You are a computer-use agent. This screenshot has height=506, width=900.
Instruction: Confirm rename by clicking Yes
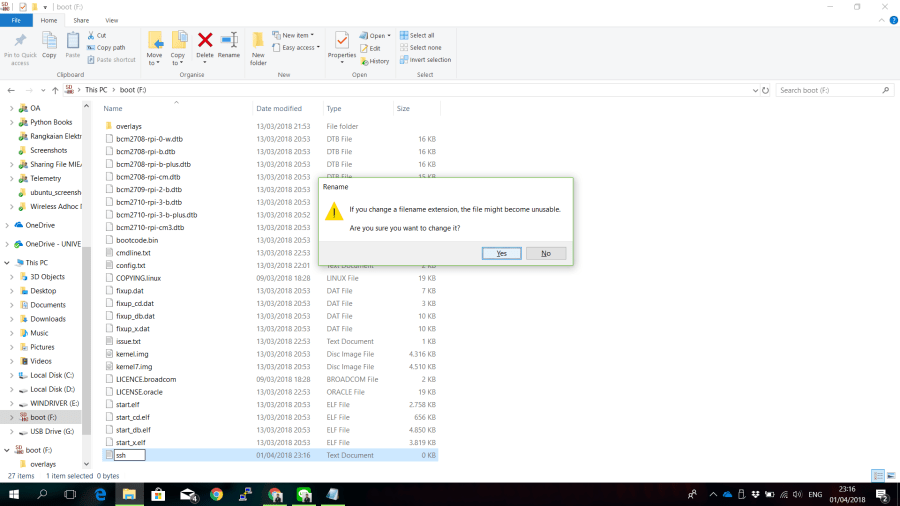point(501,253)
